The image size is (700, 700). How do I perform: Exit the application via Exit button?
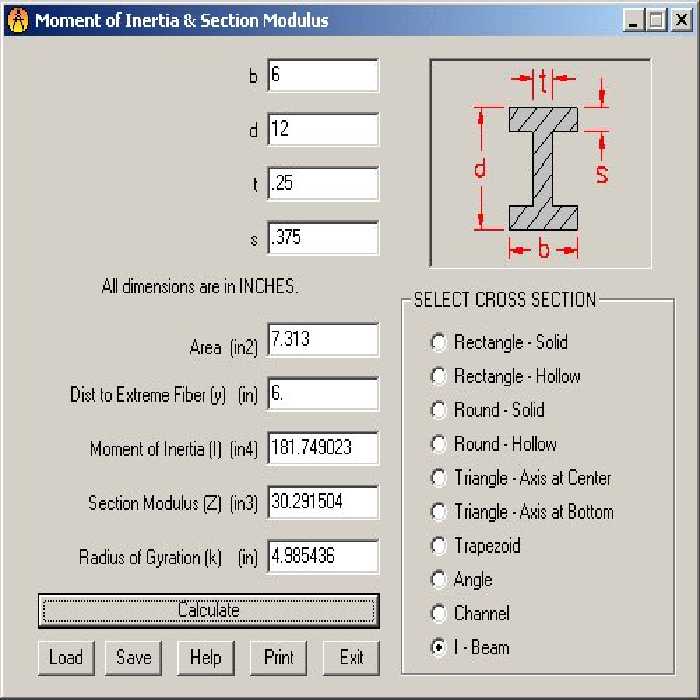coord(351,658)
